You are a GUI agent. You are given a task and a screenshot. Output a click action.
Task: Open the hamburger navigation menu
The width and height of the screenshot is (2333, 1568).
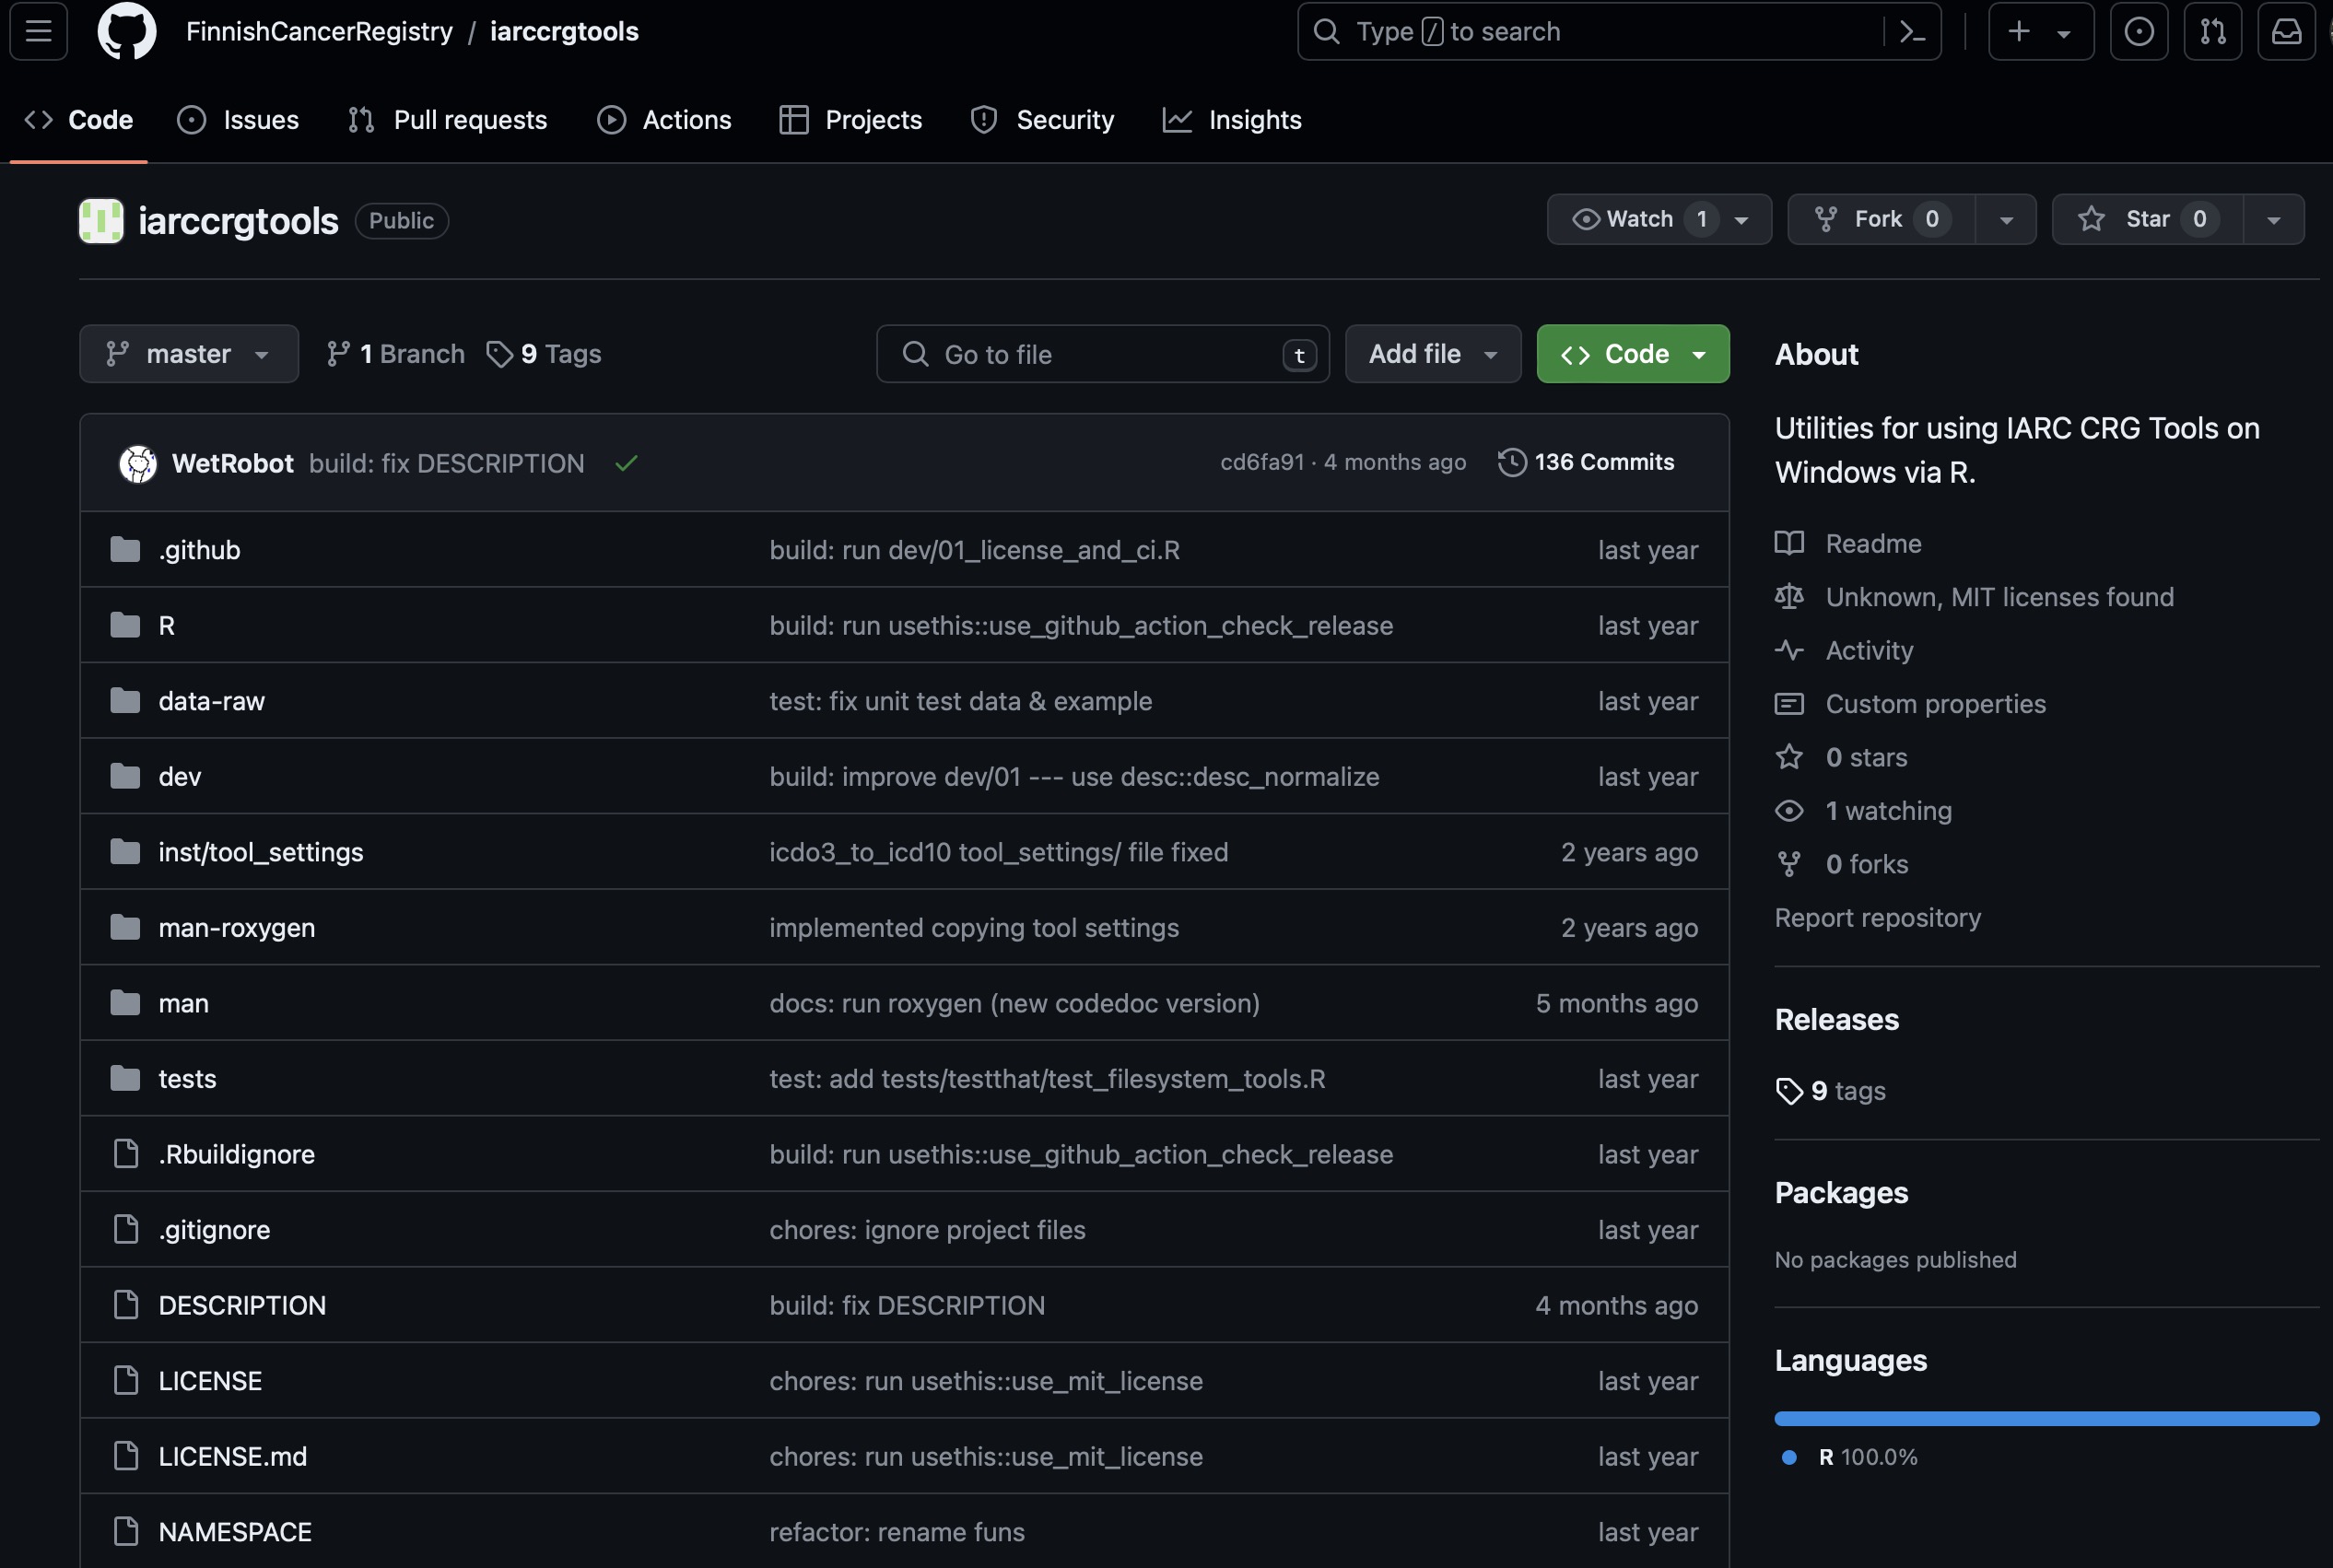click(x=38, y=31)
